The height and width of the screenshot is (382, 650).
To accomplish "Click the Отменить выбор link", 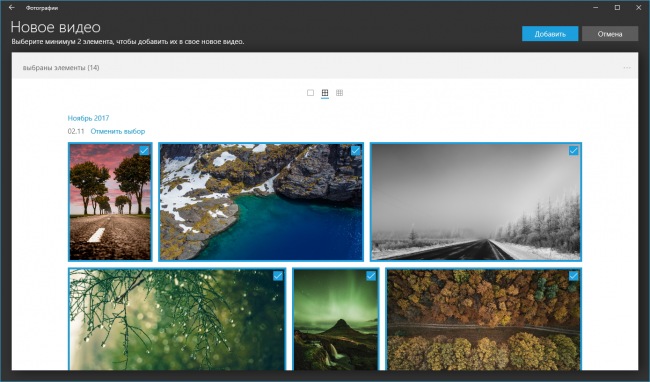I will coord(118,131).
